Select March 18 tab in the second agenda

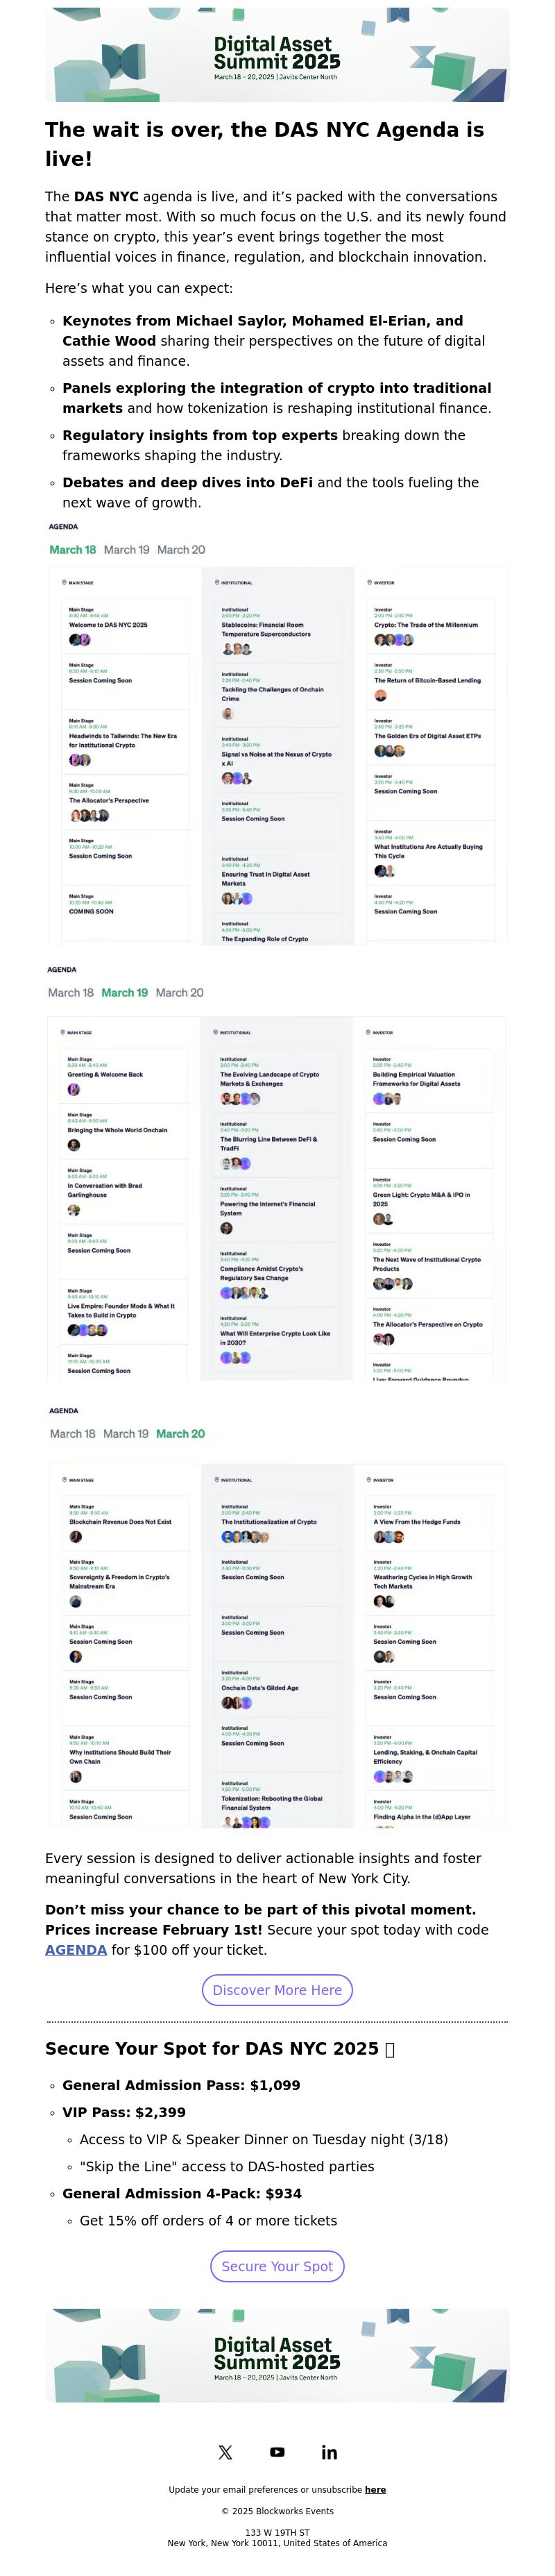(71, 992)
